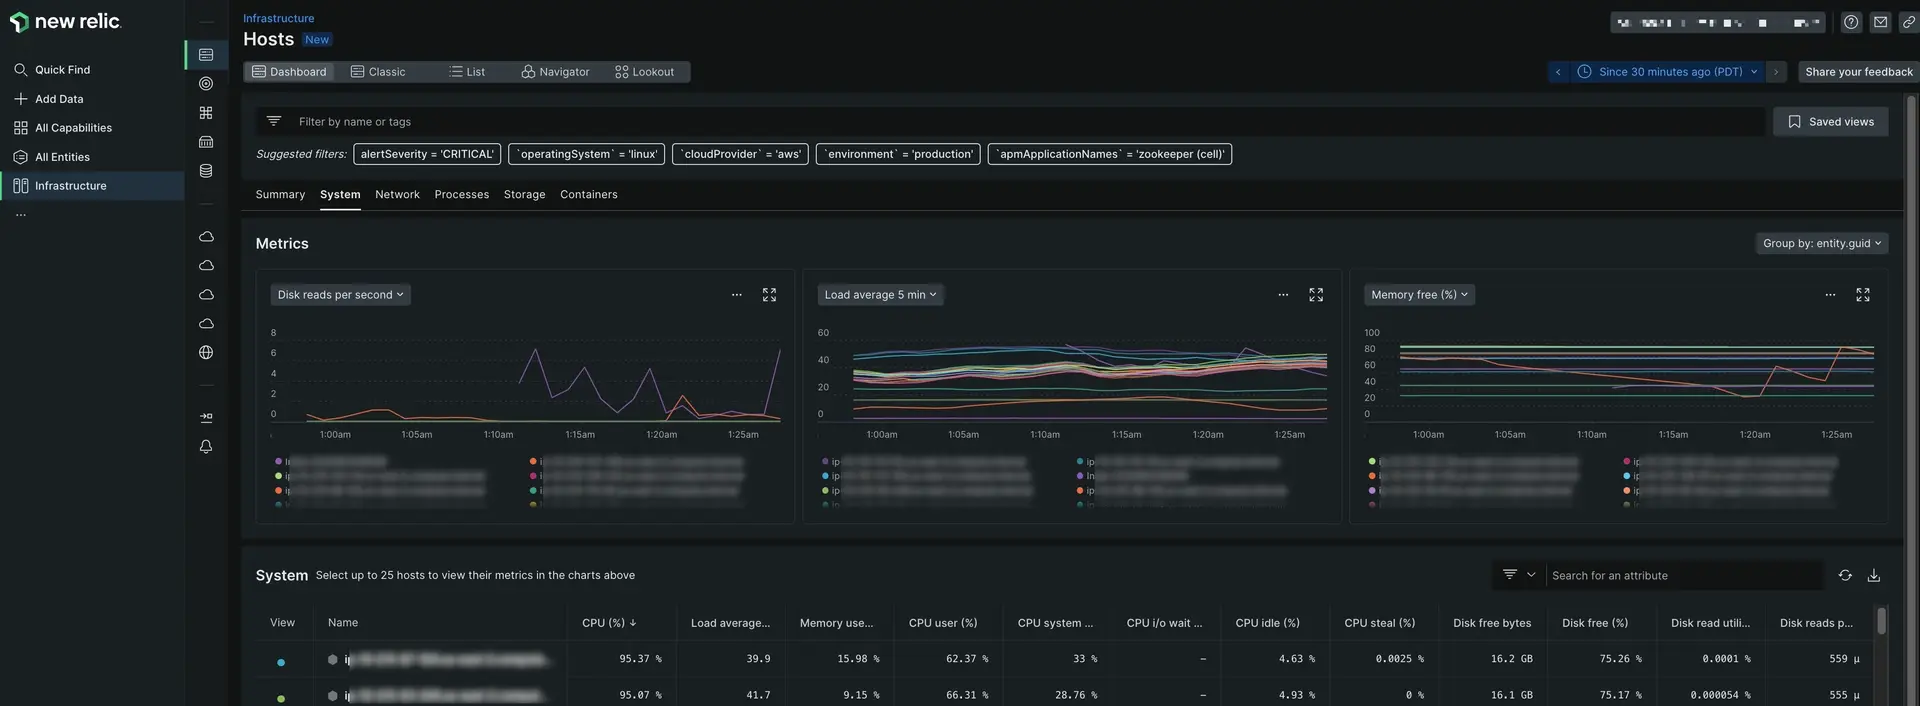Viewport: 1920px width, 706px height.
Task: Click the notifications bell in sidebar
Action: click(x=206, y=447)
